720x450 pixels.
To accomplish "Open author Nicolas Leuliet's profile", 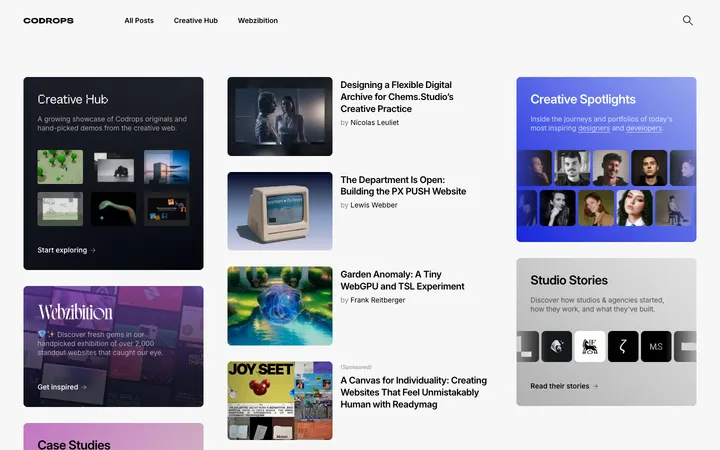I will 374,123.
